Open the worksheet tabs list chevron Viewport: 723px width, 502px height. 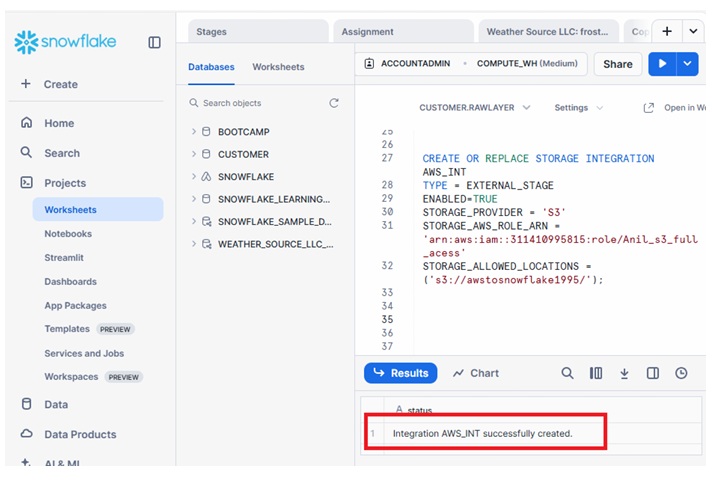click(693, 31)
